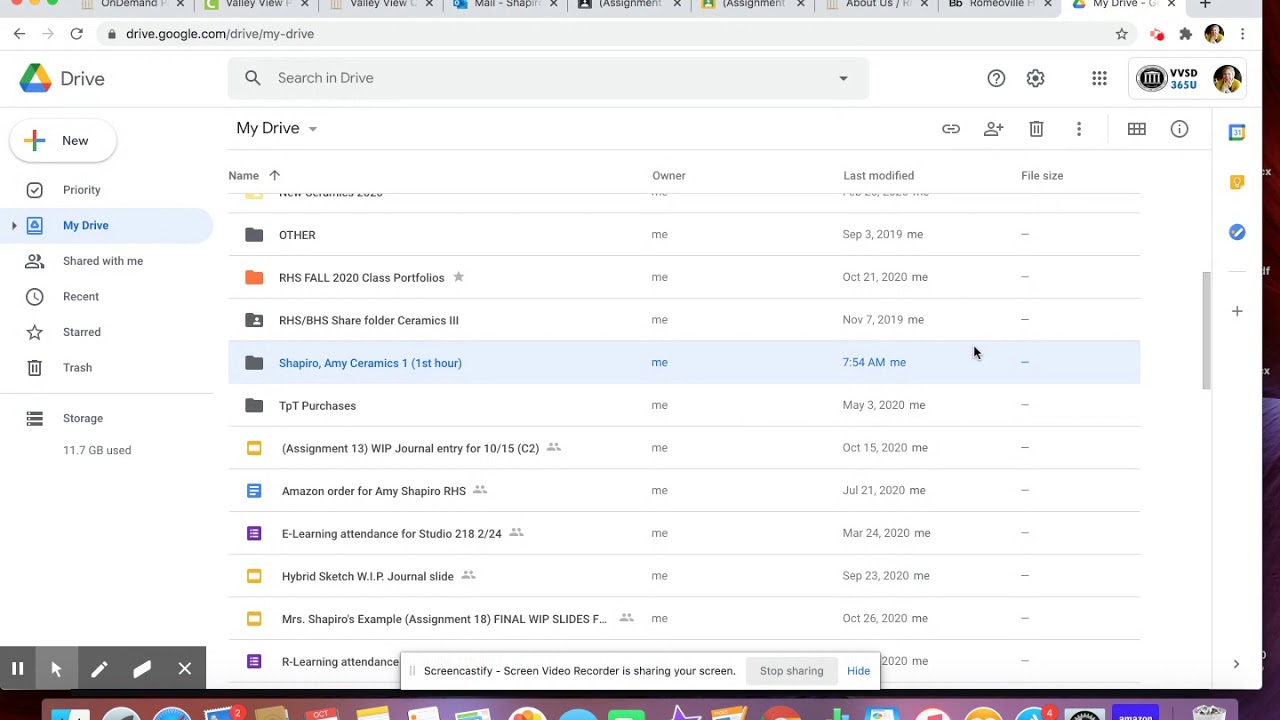Screen dimensions: 1280x720
Task: Open Google Calendar side panel icon
Action: [1237, 132]
